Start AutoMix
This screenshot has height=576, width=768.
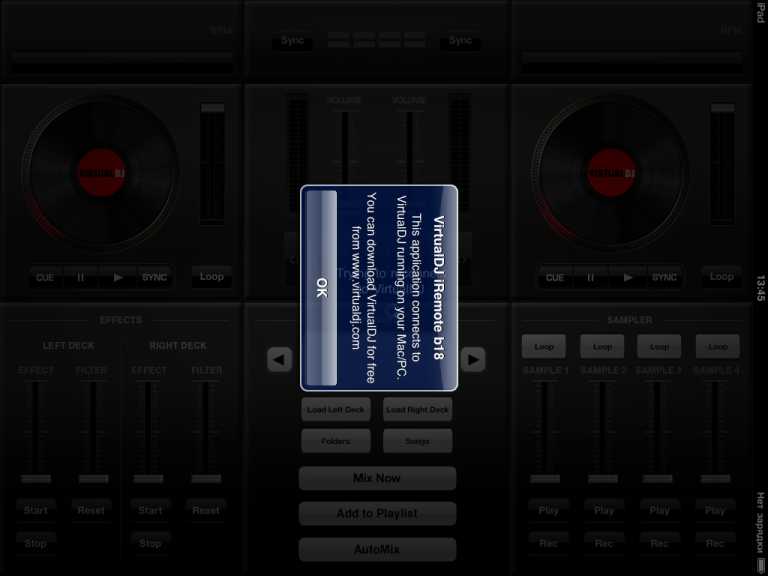pos(377,550)
